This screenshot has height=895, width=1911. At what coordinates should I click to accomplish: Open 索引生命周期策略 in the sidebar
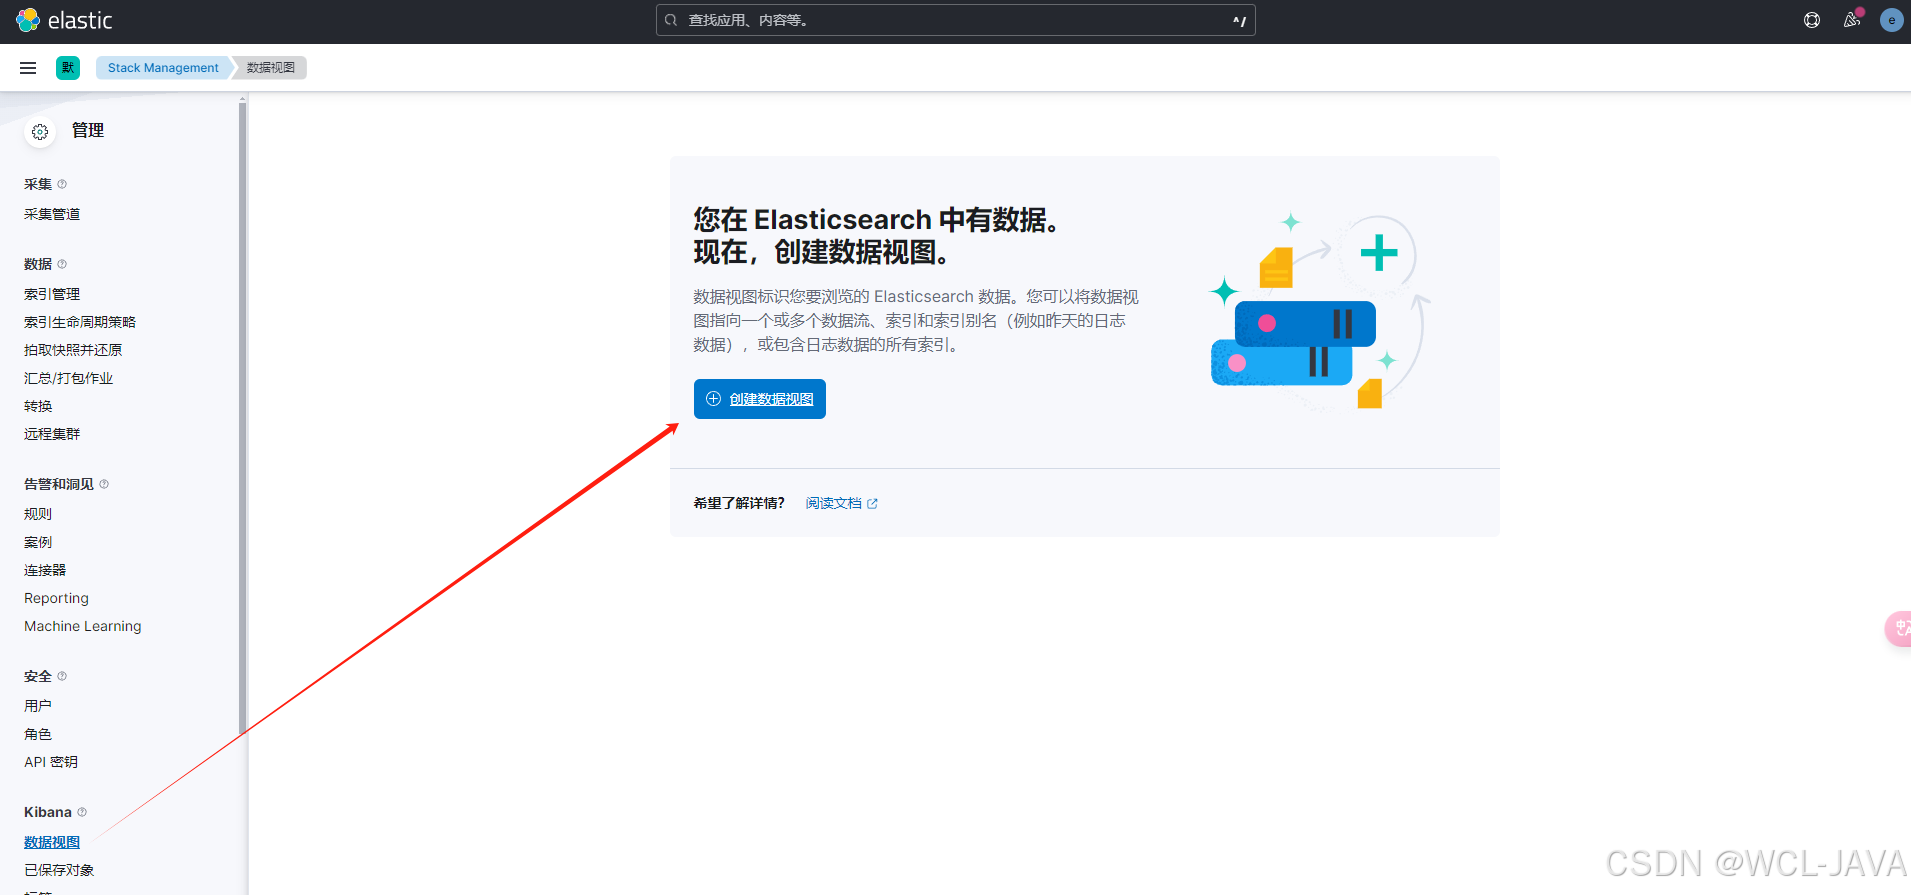(x=80, y=322)
